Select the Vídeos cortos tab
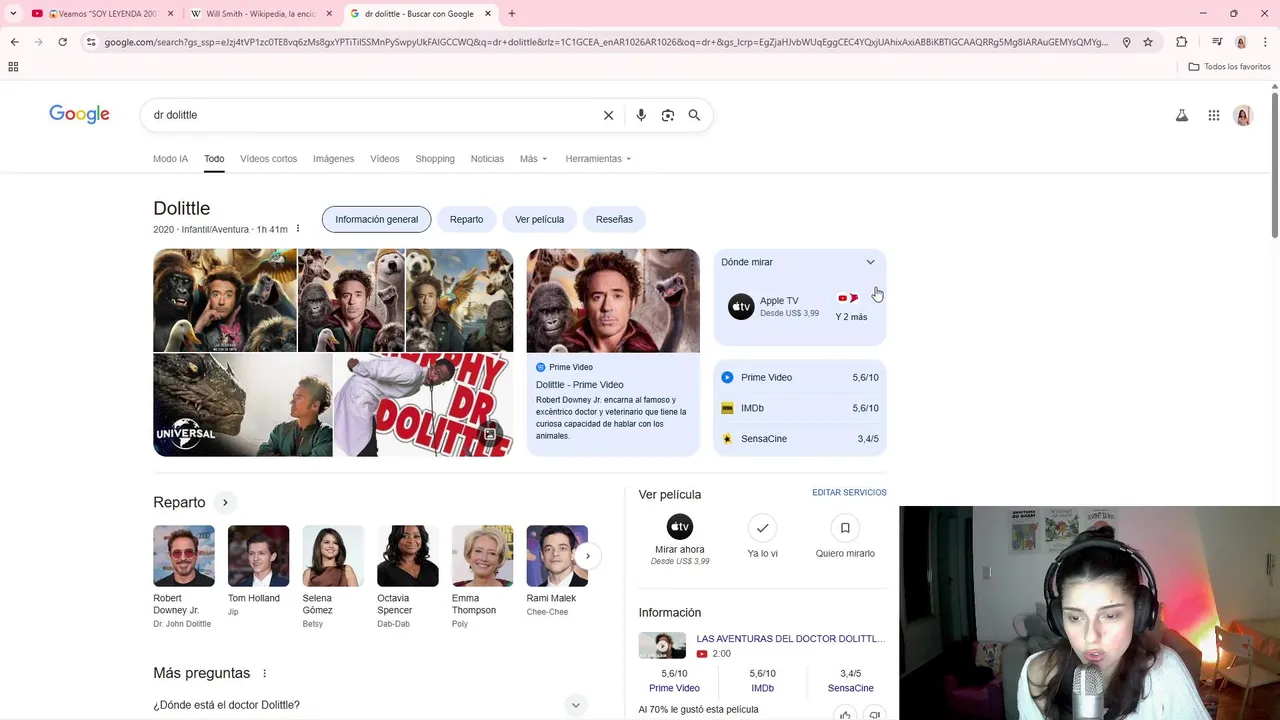Screen dimensions: 1280x720 coord(268,159)
